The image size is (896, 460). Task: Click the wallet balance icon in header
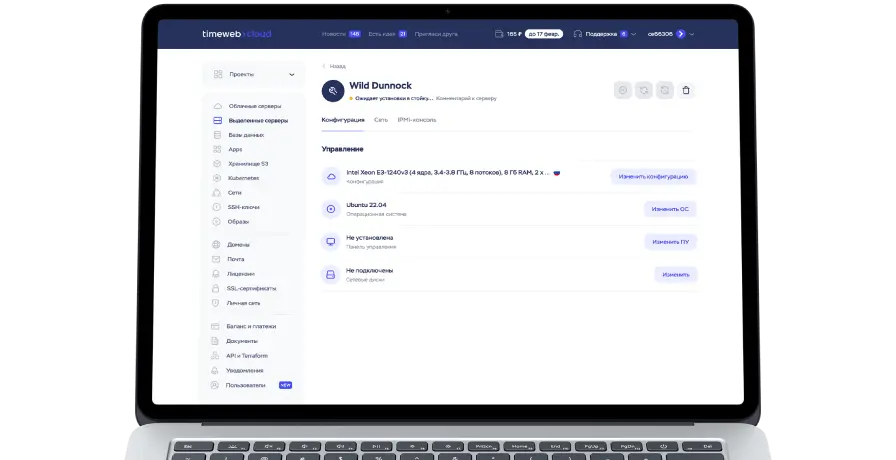click(x=499, y=34)
